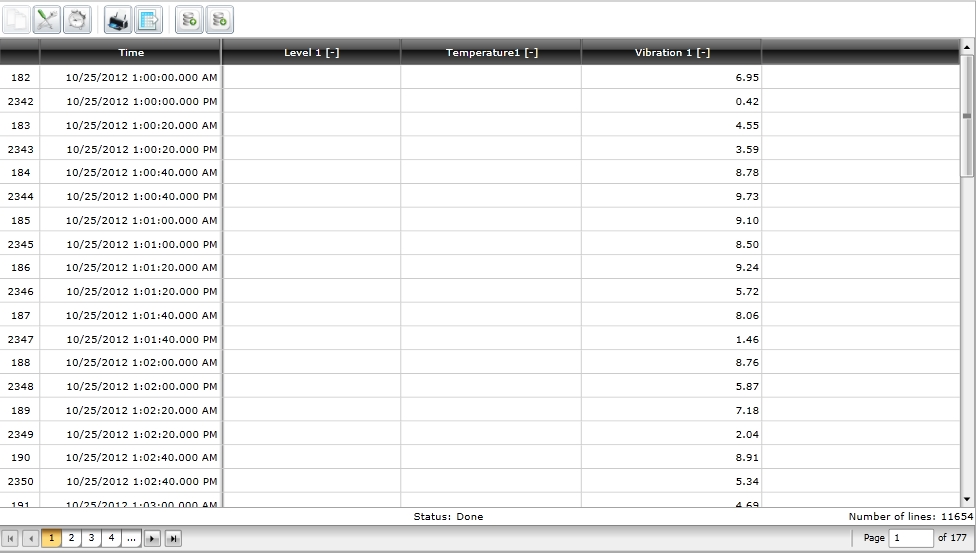Image resolution: width=976 pixels, height=553 pixels.
Task: Click the database download arrow icon
Action: [219, 19]
